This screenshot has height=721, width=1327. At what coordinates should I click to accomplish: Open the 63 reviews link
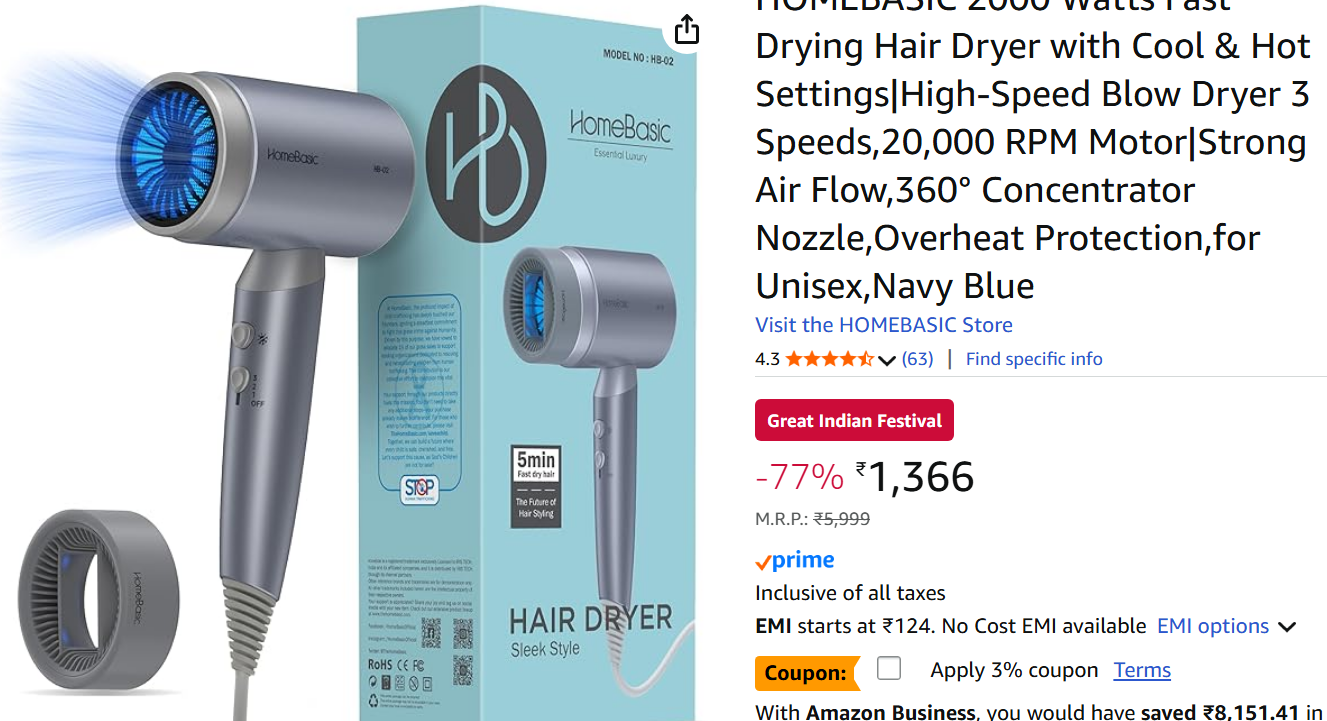pyautogui.click(x=917, y=359)
